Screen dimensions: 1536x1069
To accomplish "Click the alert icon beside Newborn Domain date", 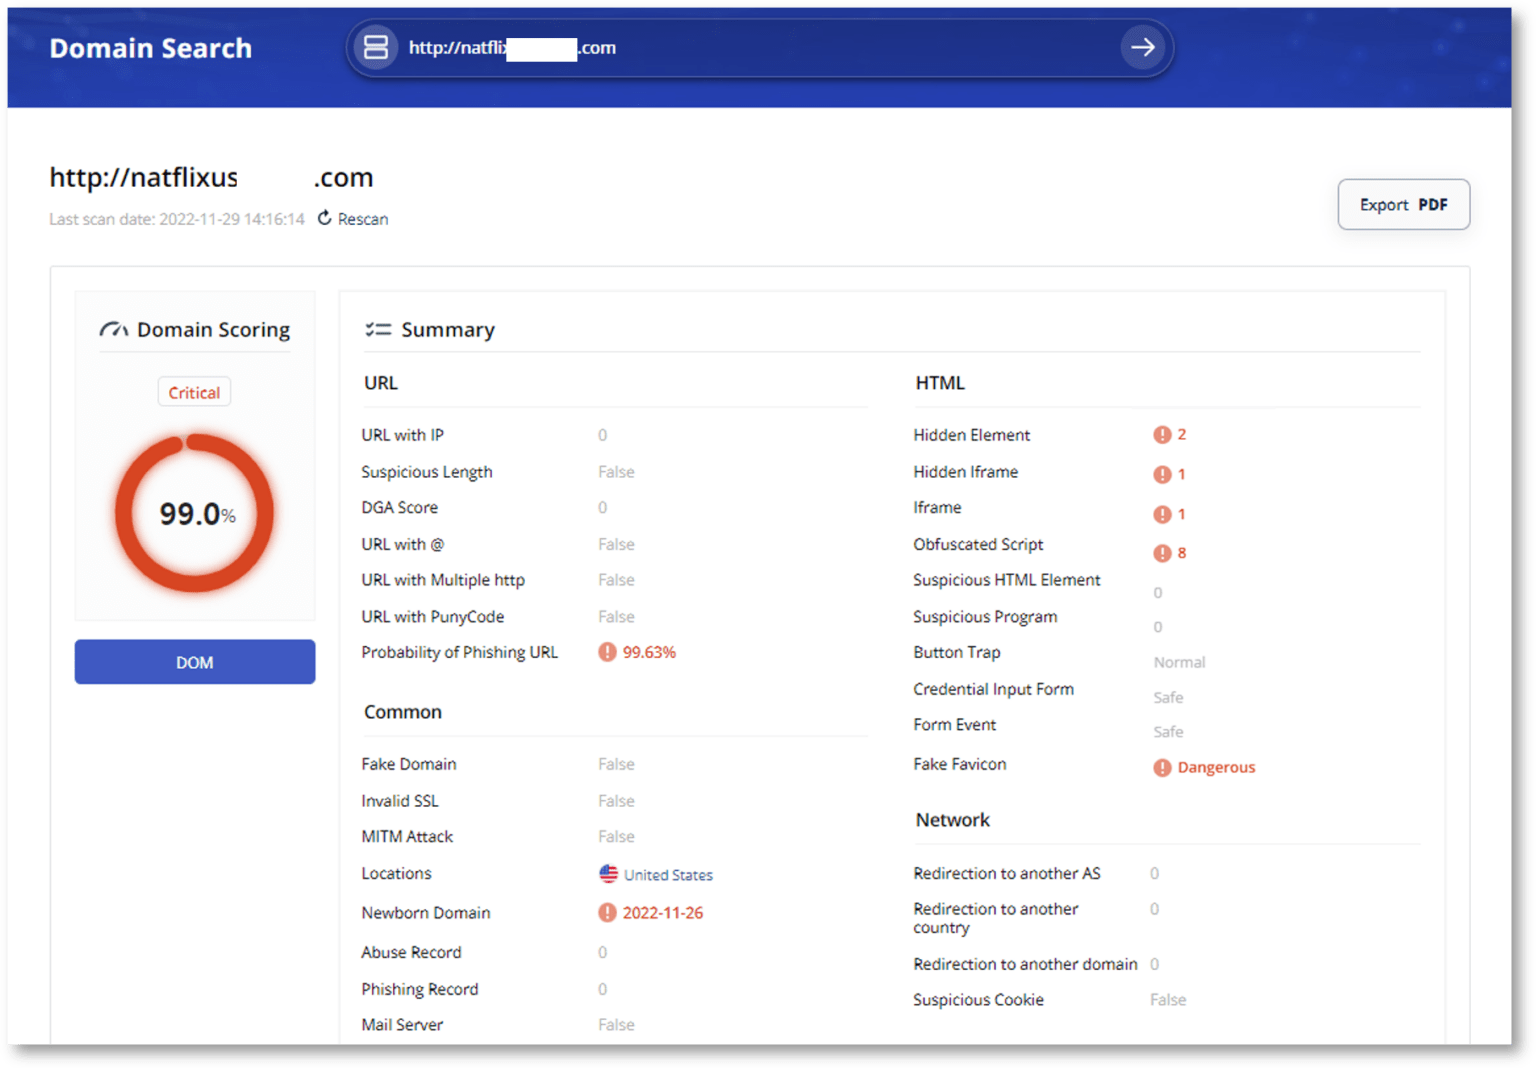I will (x=607, y=912).
